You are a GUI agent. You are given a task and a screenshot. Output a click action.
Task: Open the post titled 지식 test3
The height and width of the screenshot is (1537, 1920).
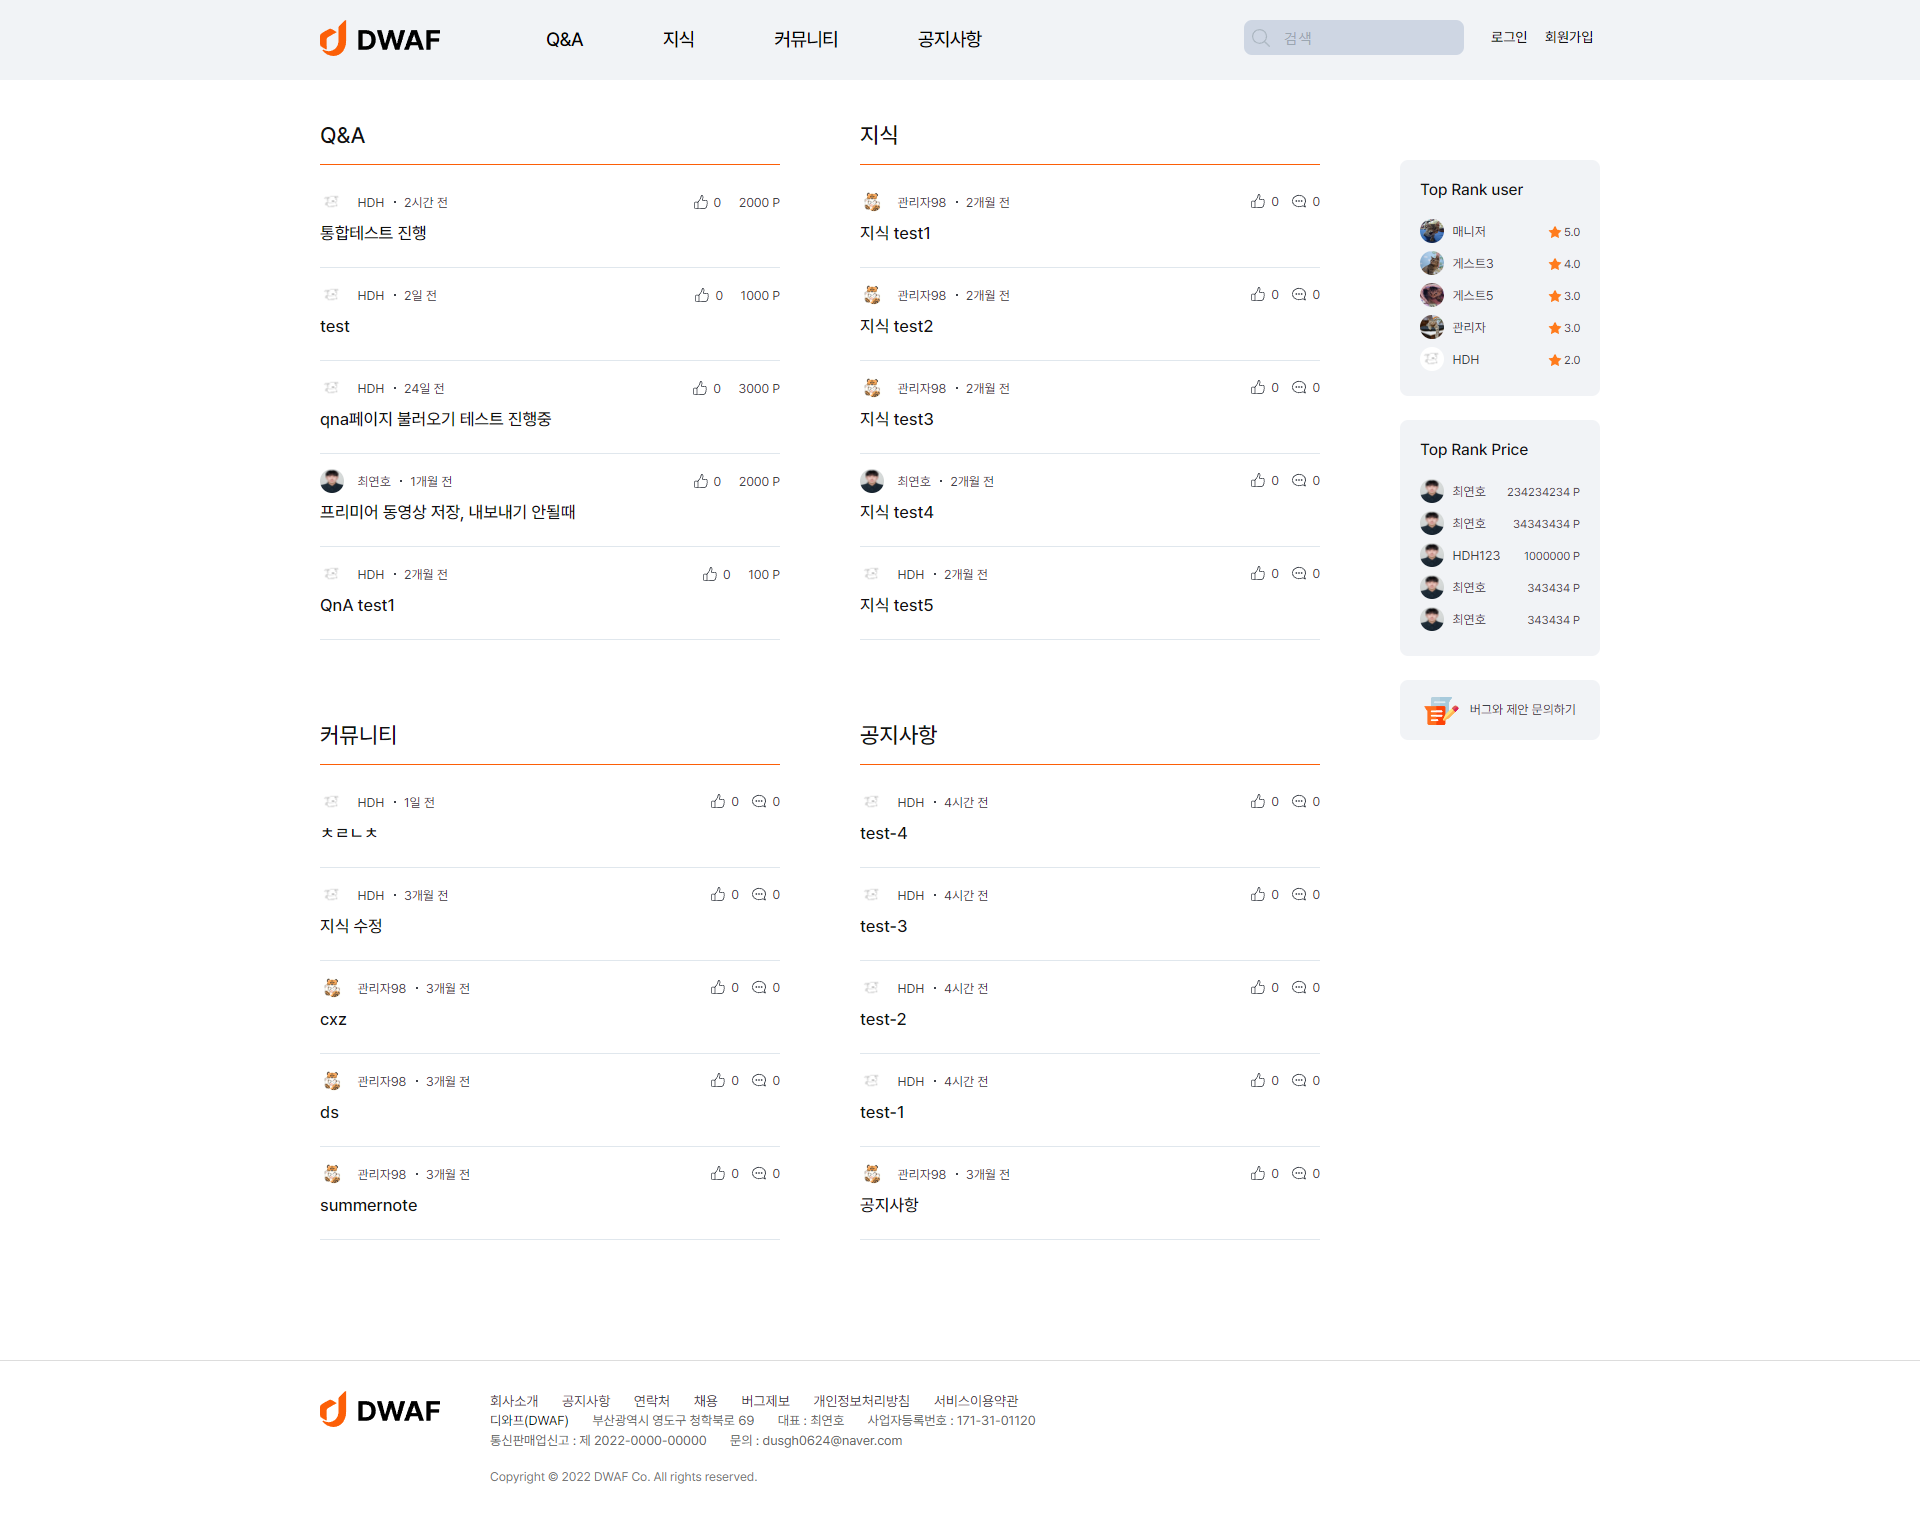click(896, 419)
